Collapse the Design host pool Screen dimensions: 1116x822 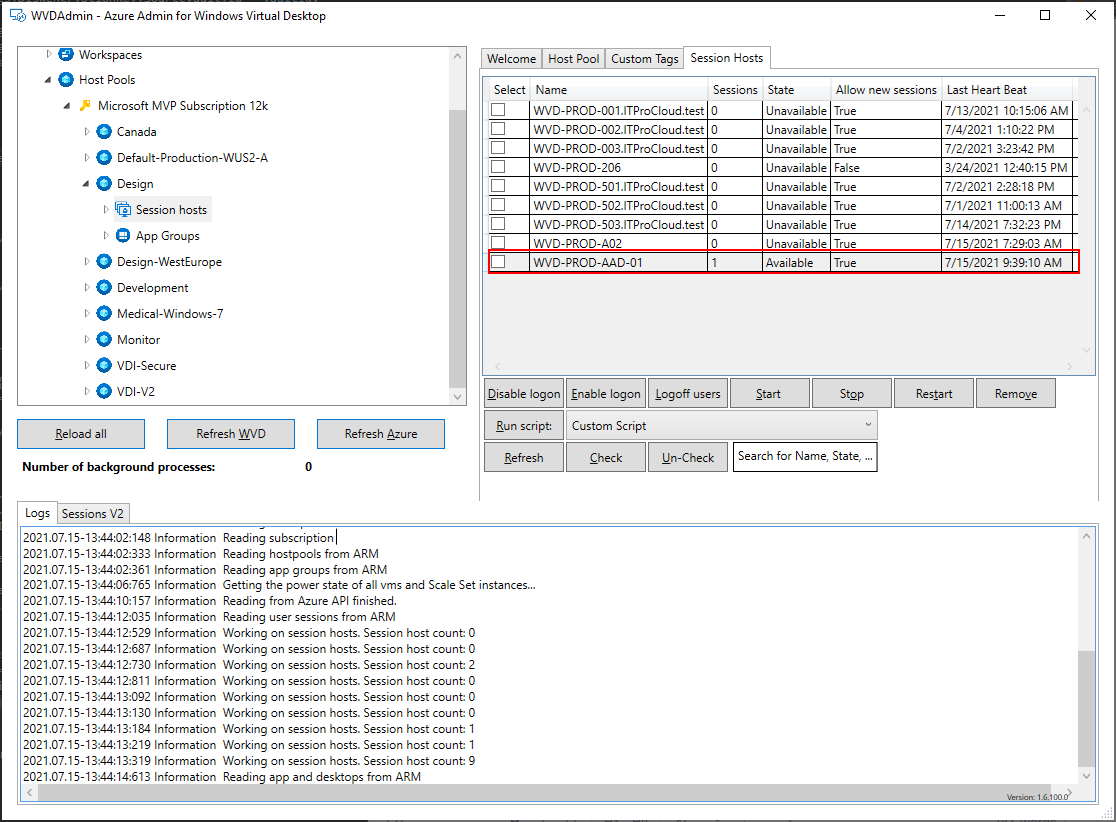(86, 184)
